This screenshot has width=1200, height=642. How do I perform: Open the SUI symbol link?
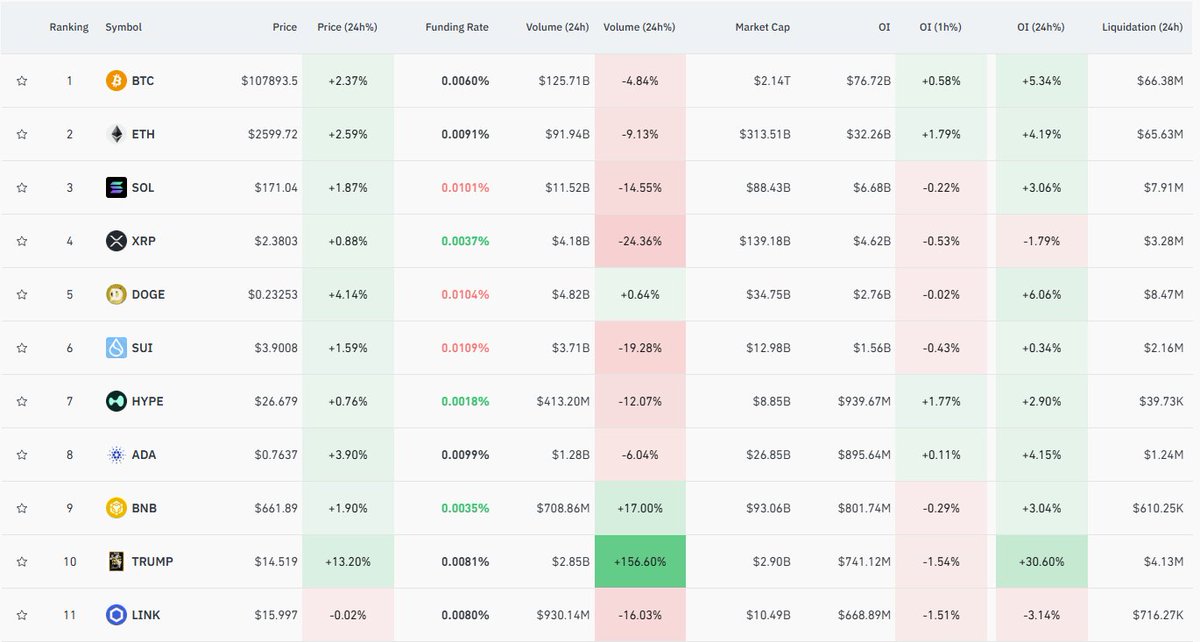(142, 348)
